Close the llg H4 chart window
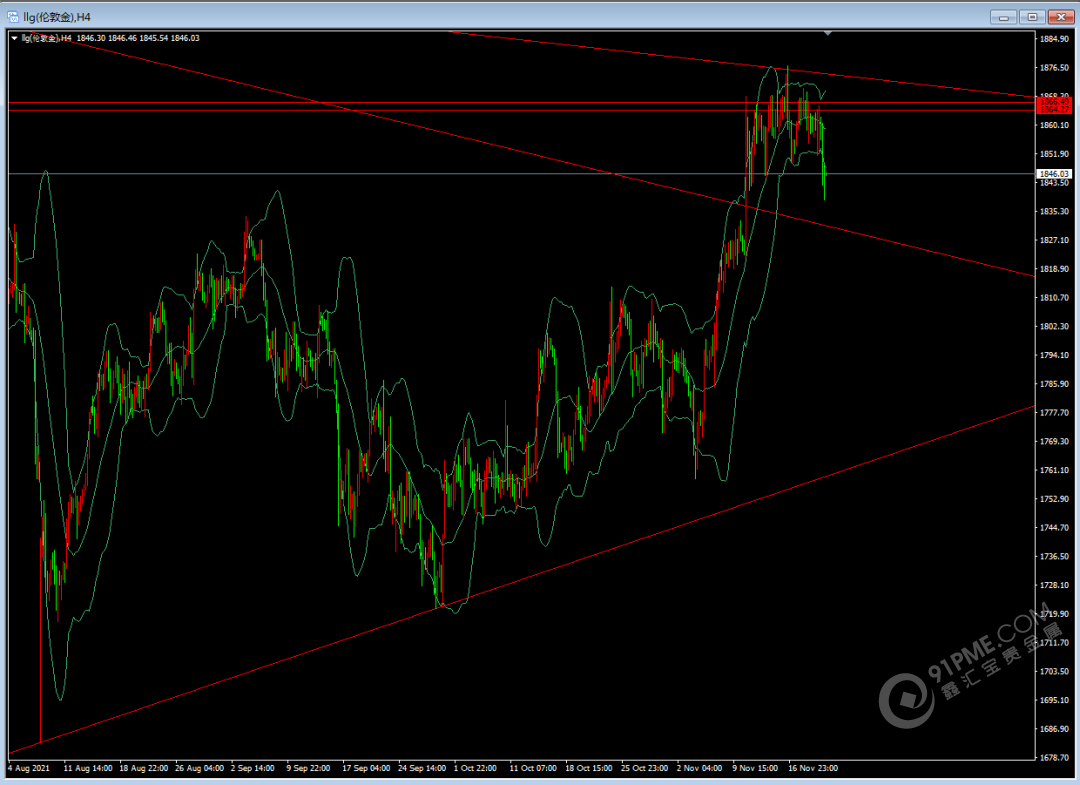 click(1059, 16)
